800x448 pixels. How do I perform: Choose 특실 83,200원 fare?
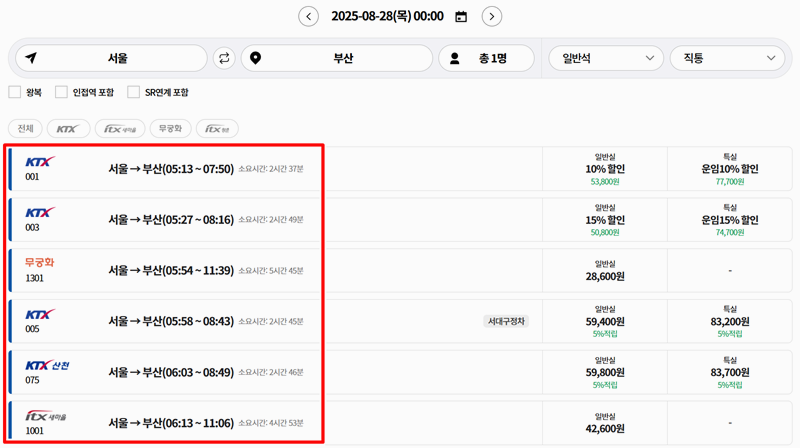pyautogui.click(x=730, y=321)
